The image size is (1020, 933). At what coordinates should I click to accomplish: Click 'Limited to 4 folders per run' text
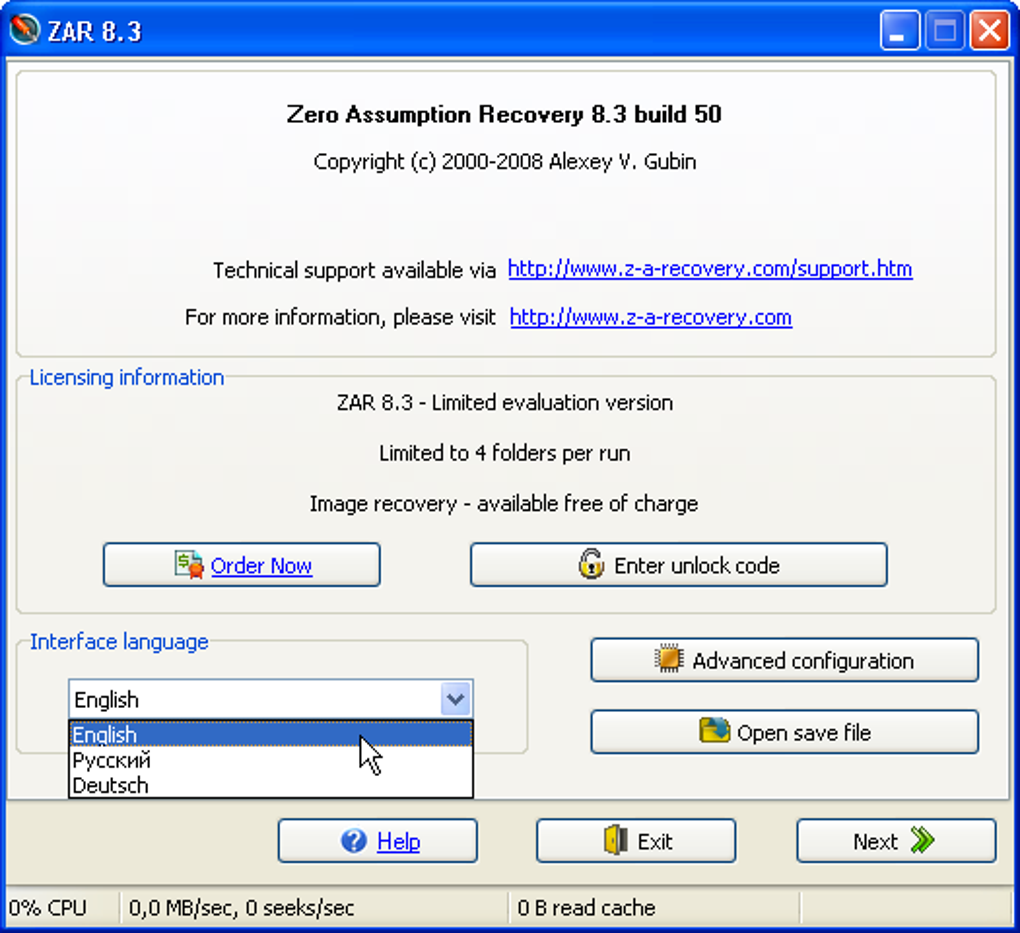505,453
